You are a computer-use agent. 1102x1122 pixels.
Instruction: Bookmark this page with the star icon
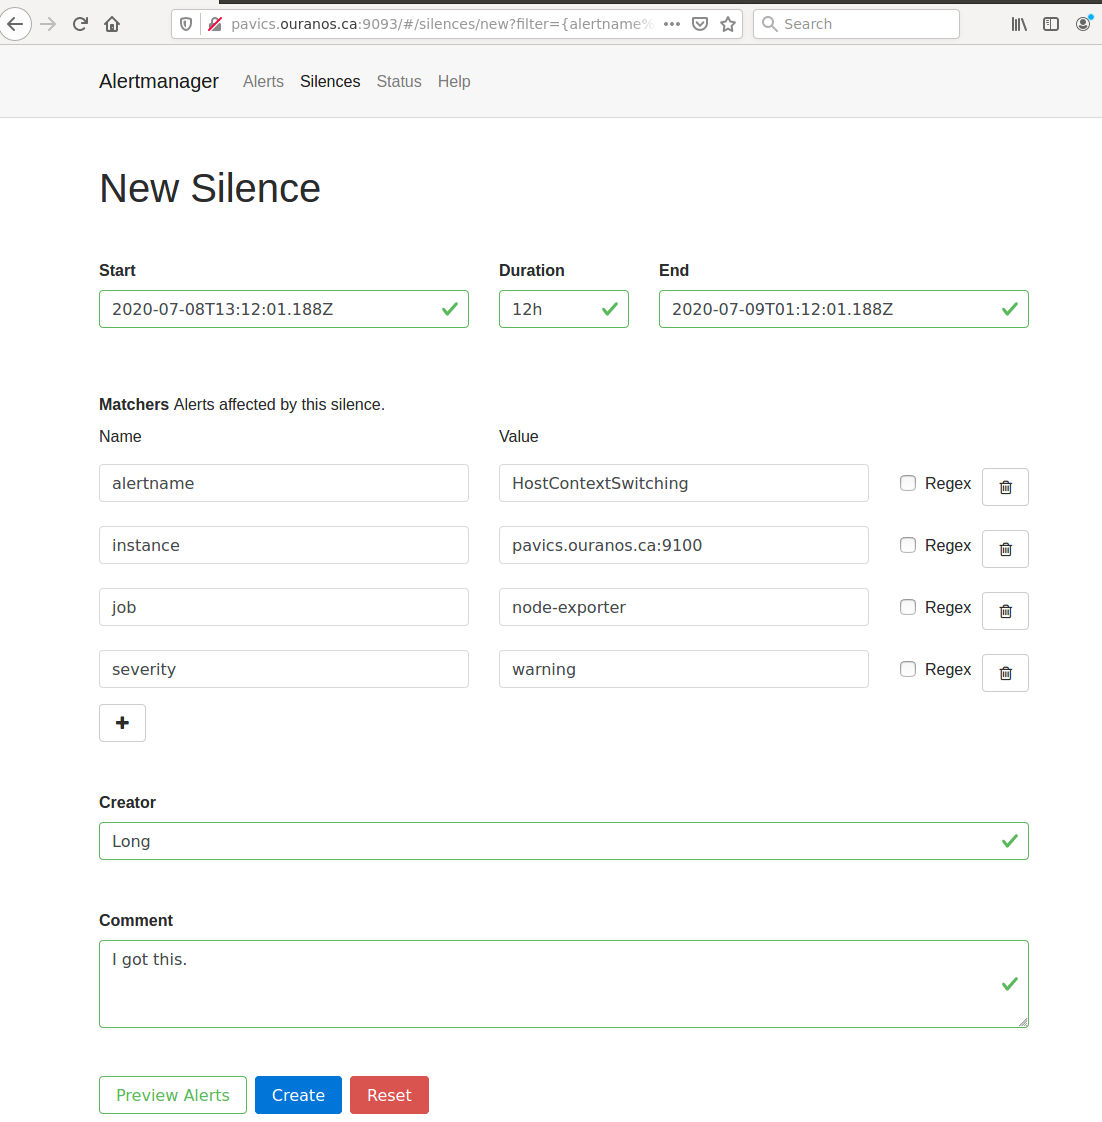coord(728,23)
